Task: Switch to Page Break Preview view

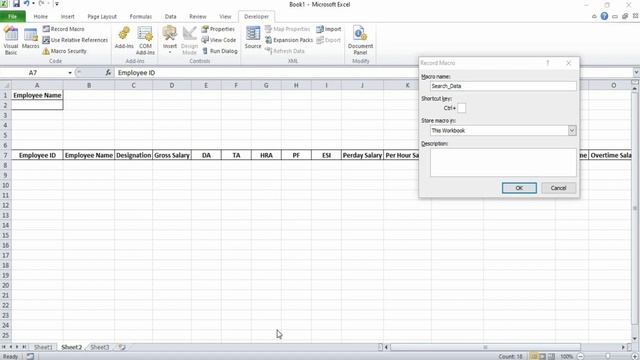Action: 551,356
